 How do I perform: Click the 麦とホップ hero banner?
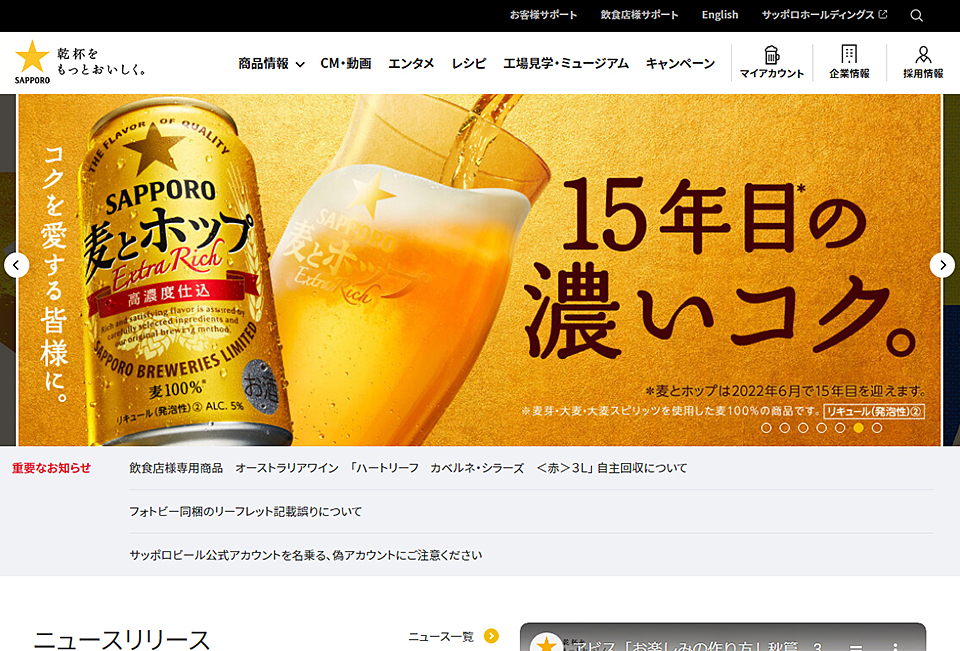(479, 269)
